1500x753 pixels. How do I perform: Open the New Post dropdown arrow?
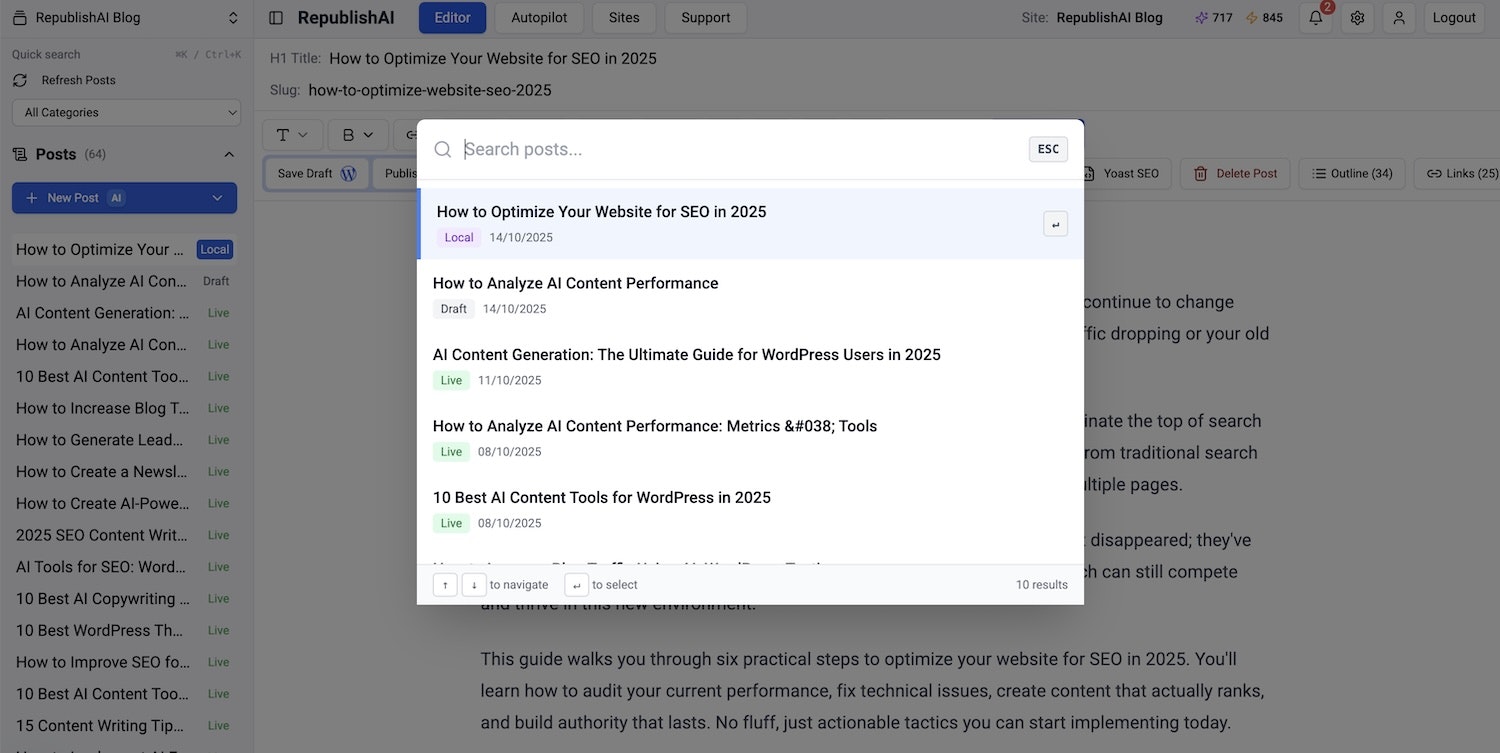pos(217,198)
